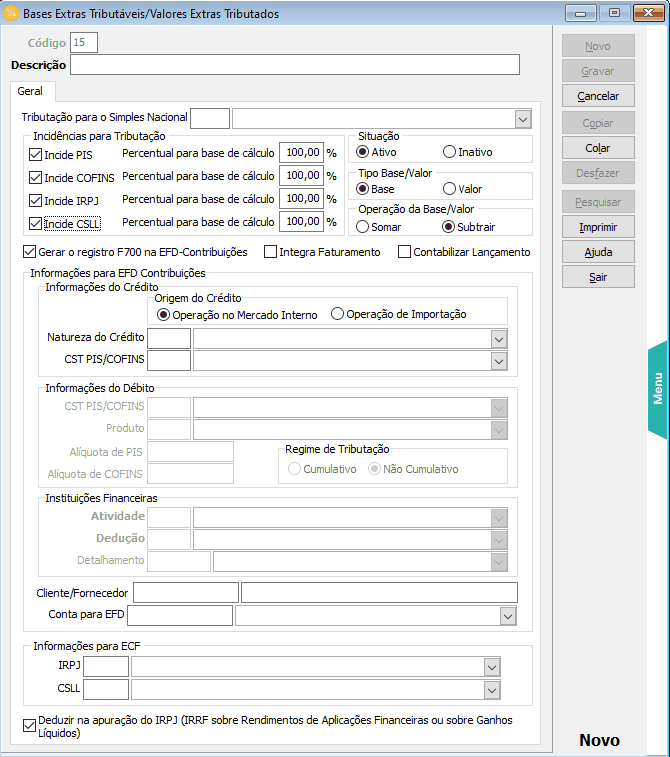This screenshot has width=670, height=757.
Task: Check Contabilizar Lançamento option
Action: (405, 252)
